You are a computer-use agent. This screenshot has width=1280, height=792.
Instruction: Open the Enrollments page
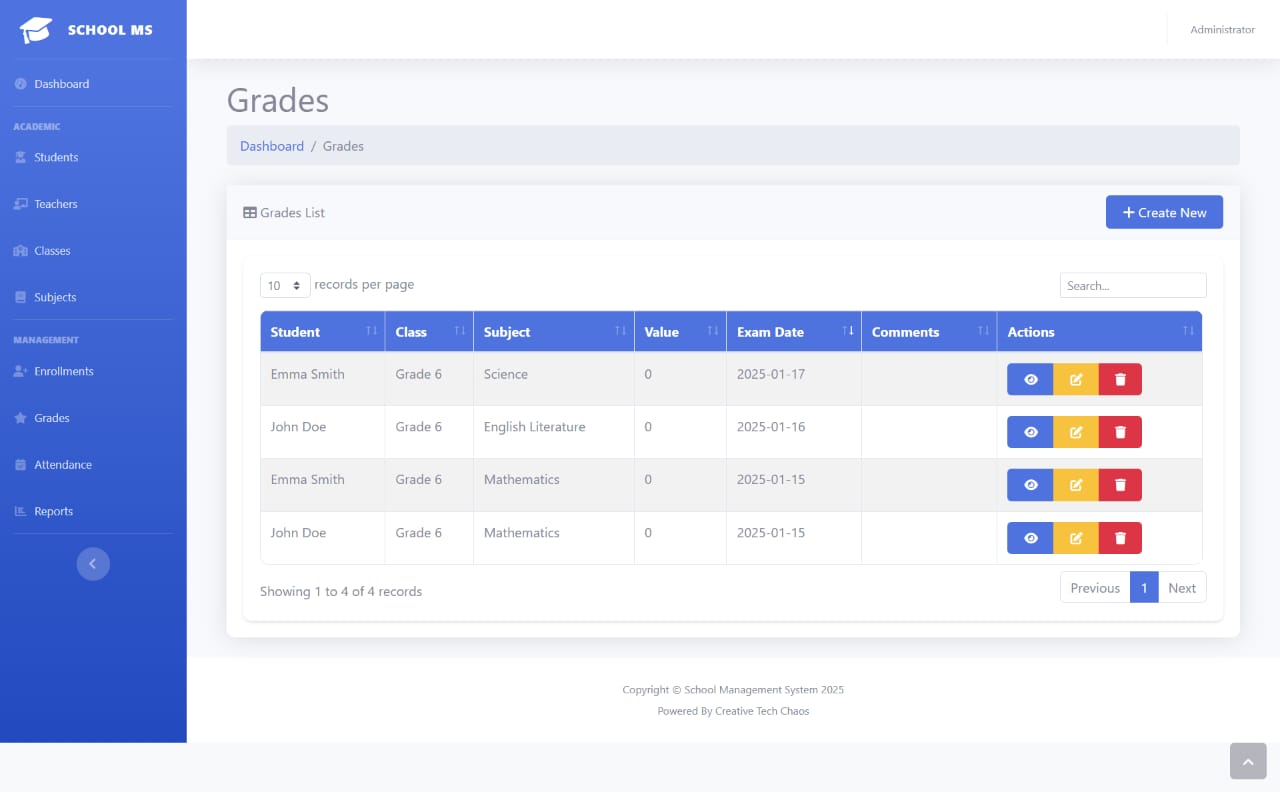[93, 371]
